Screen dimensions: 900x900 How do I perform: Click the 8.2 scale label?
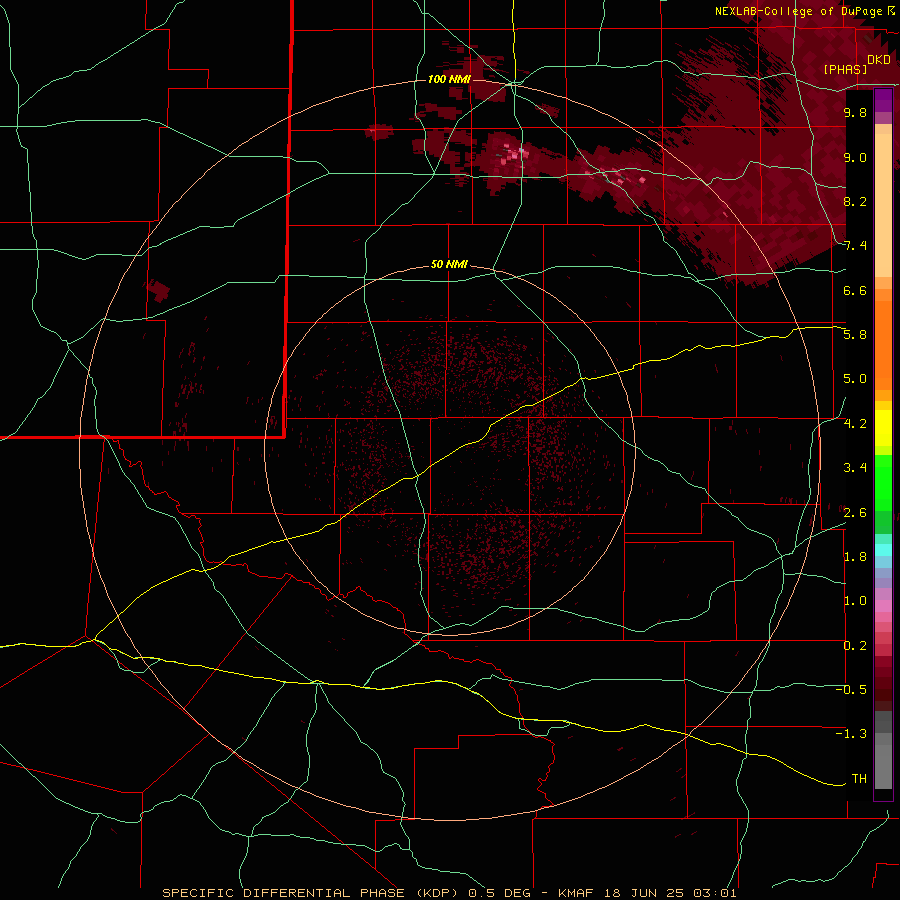tap(855, 201)
